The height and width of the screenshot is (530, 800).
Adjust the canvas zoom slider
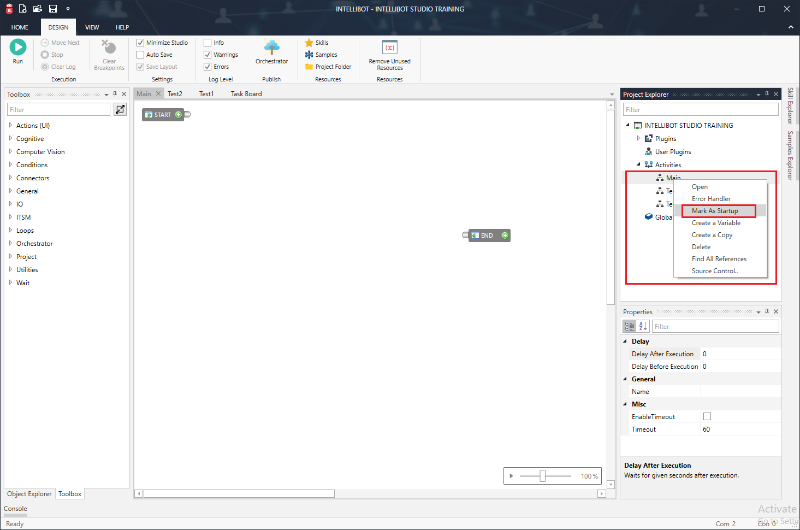[542, 476]
